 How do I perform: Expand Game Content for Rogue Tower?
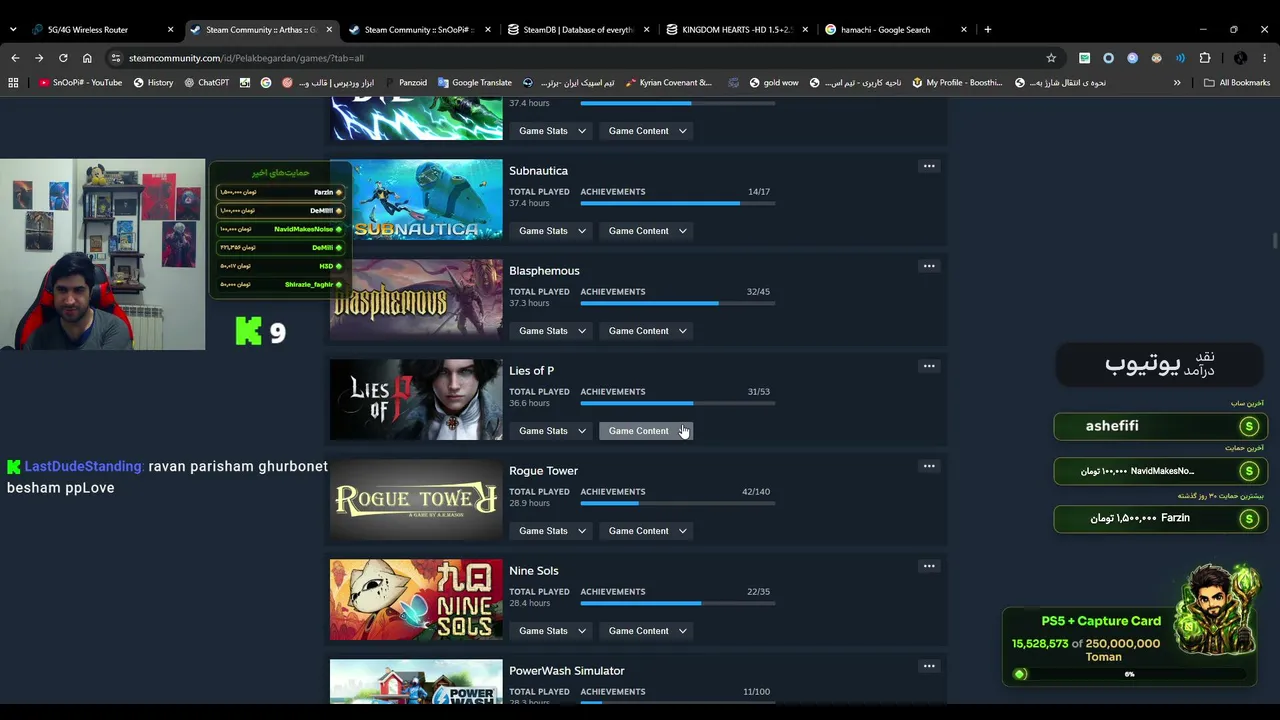648,531
